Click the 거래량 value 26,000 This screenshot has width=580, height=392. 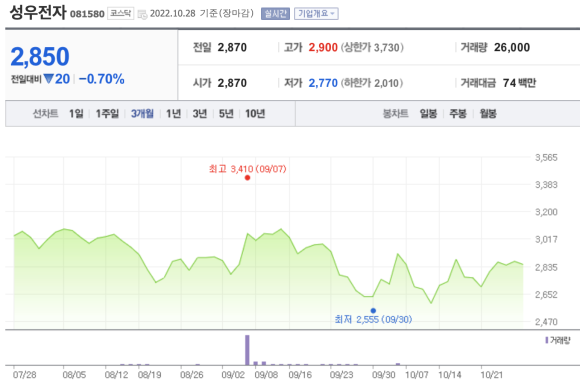(x=512, y=47)
